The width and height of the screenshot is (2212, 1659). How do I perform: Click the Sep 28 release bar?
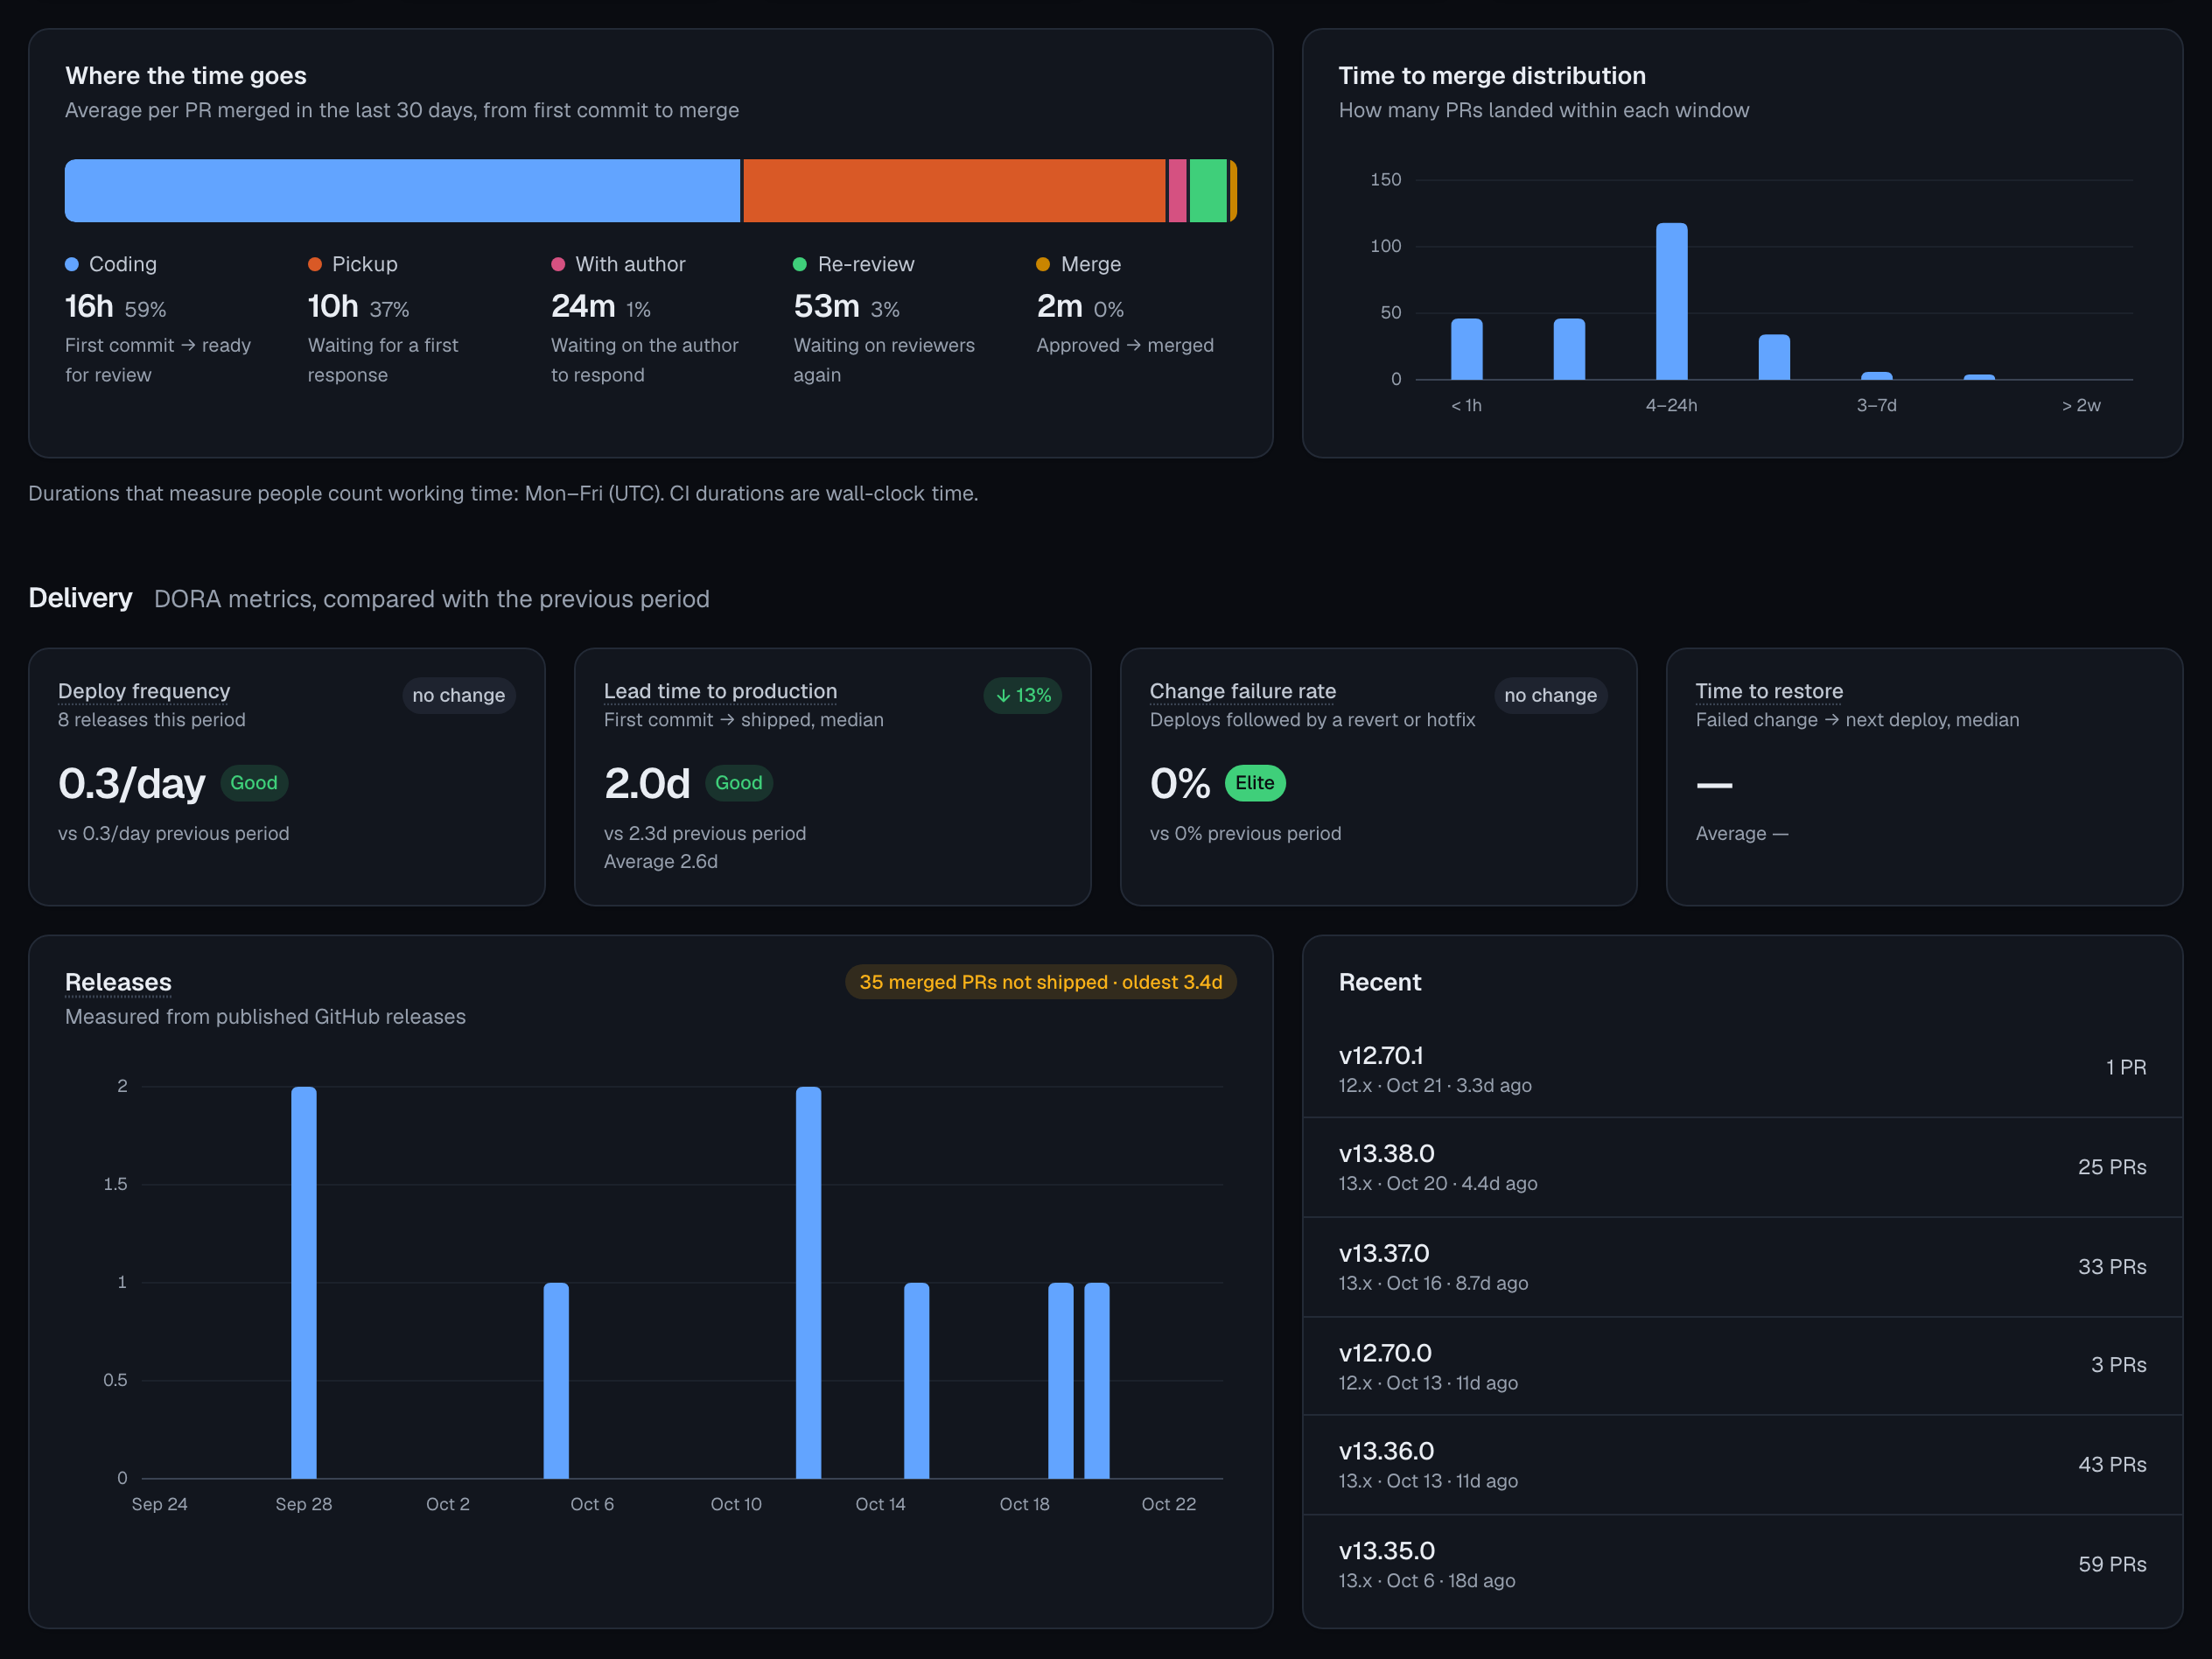304,1282
